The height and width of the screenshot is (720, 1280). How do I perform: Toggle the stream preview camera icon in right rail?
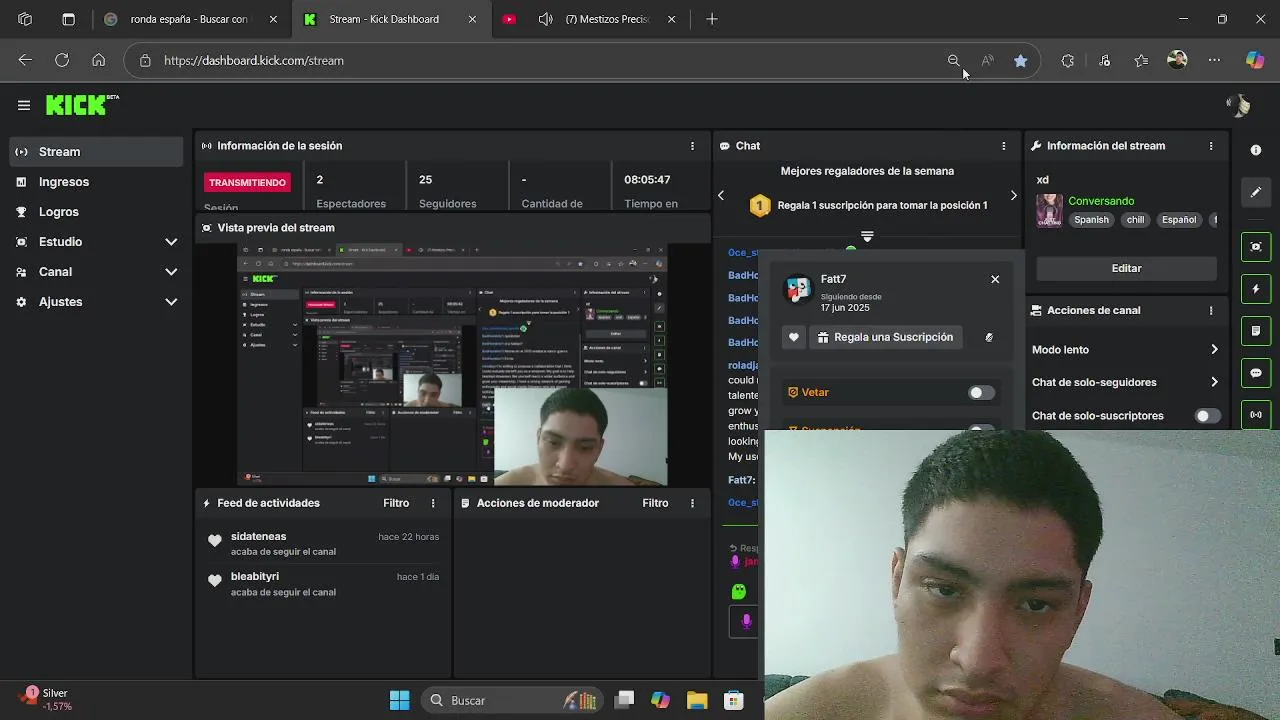pos(1256,247)
